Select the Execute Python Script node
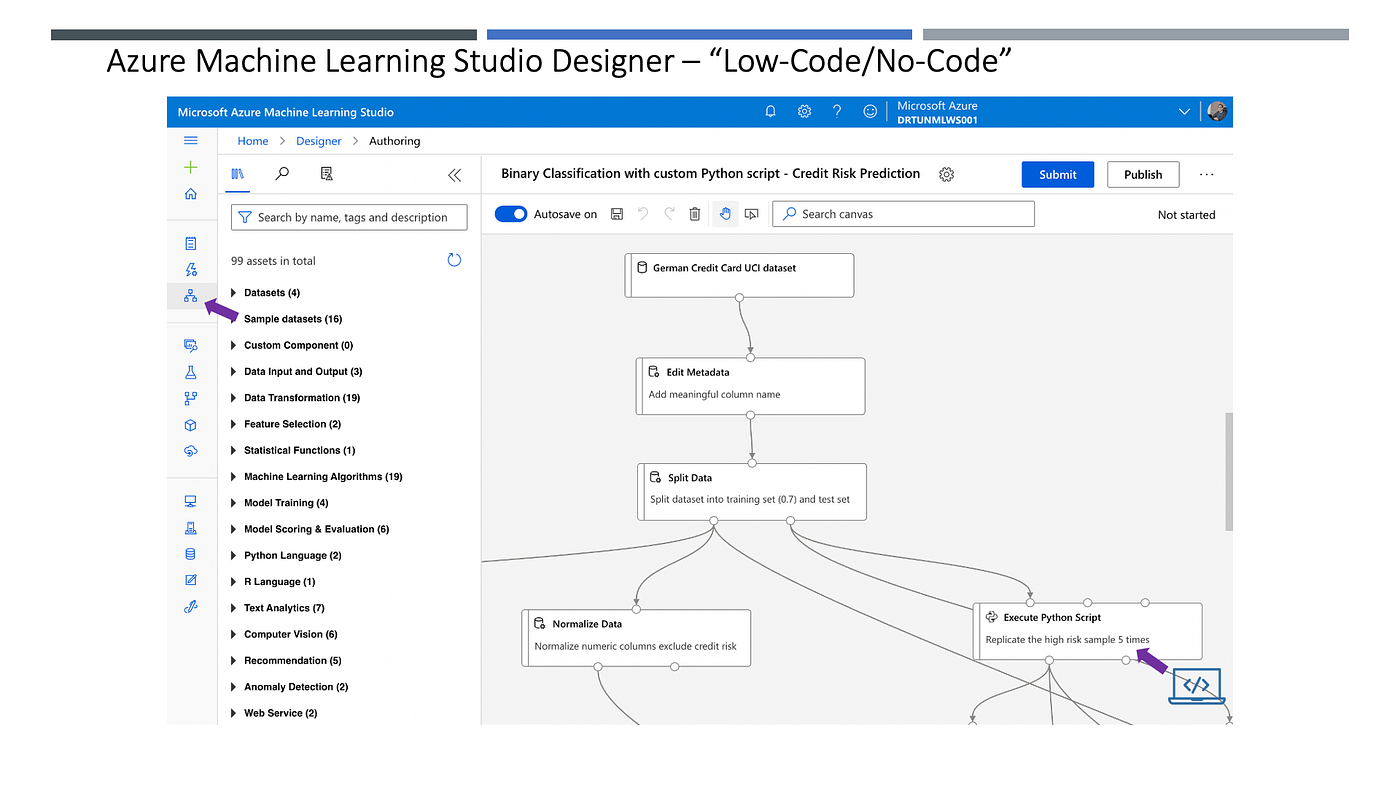Screen dimensions: 1400x788 (1088, 630)
